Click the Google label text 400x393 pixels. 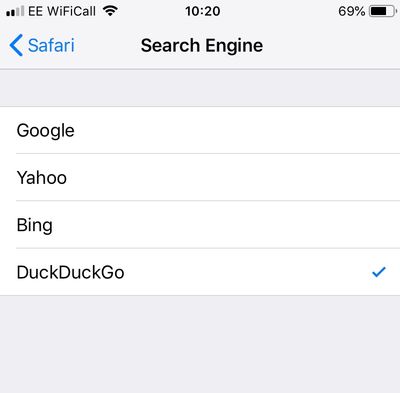pyautogui.click(x=46, y=131)
